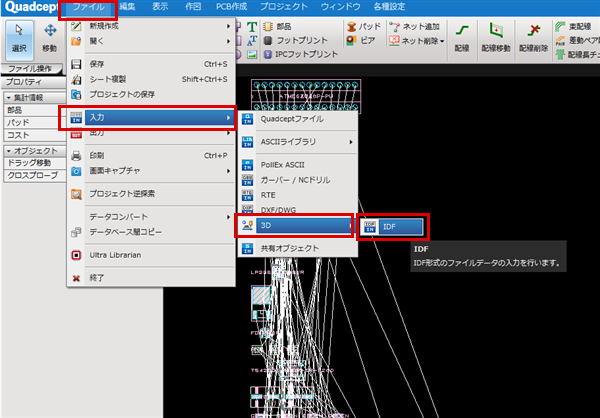Click the IDF import item

coord(392,227)
